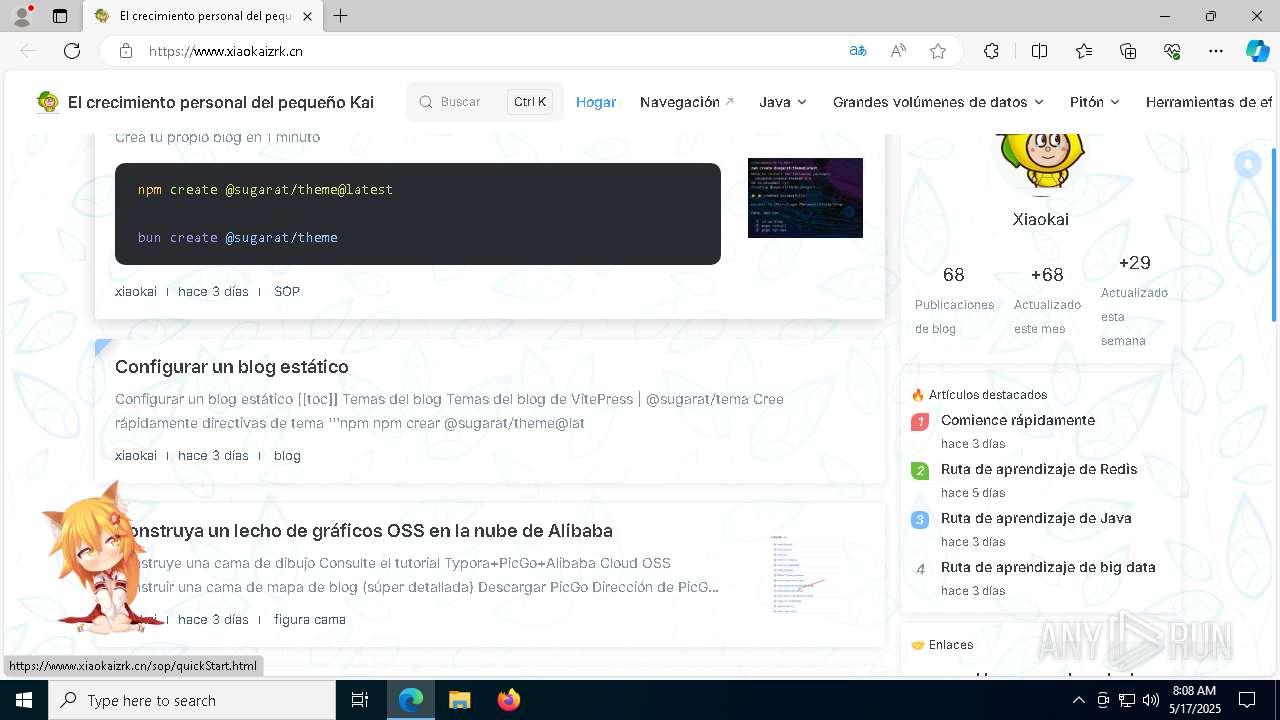Go to Hogar nav item
The width and height of the screenshot is (1280, 720).
596,102
